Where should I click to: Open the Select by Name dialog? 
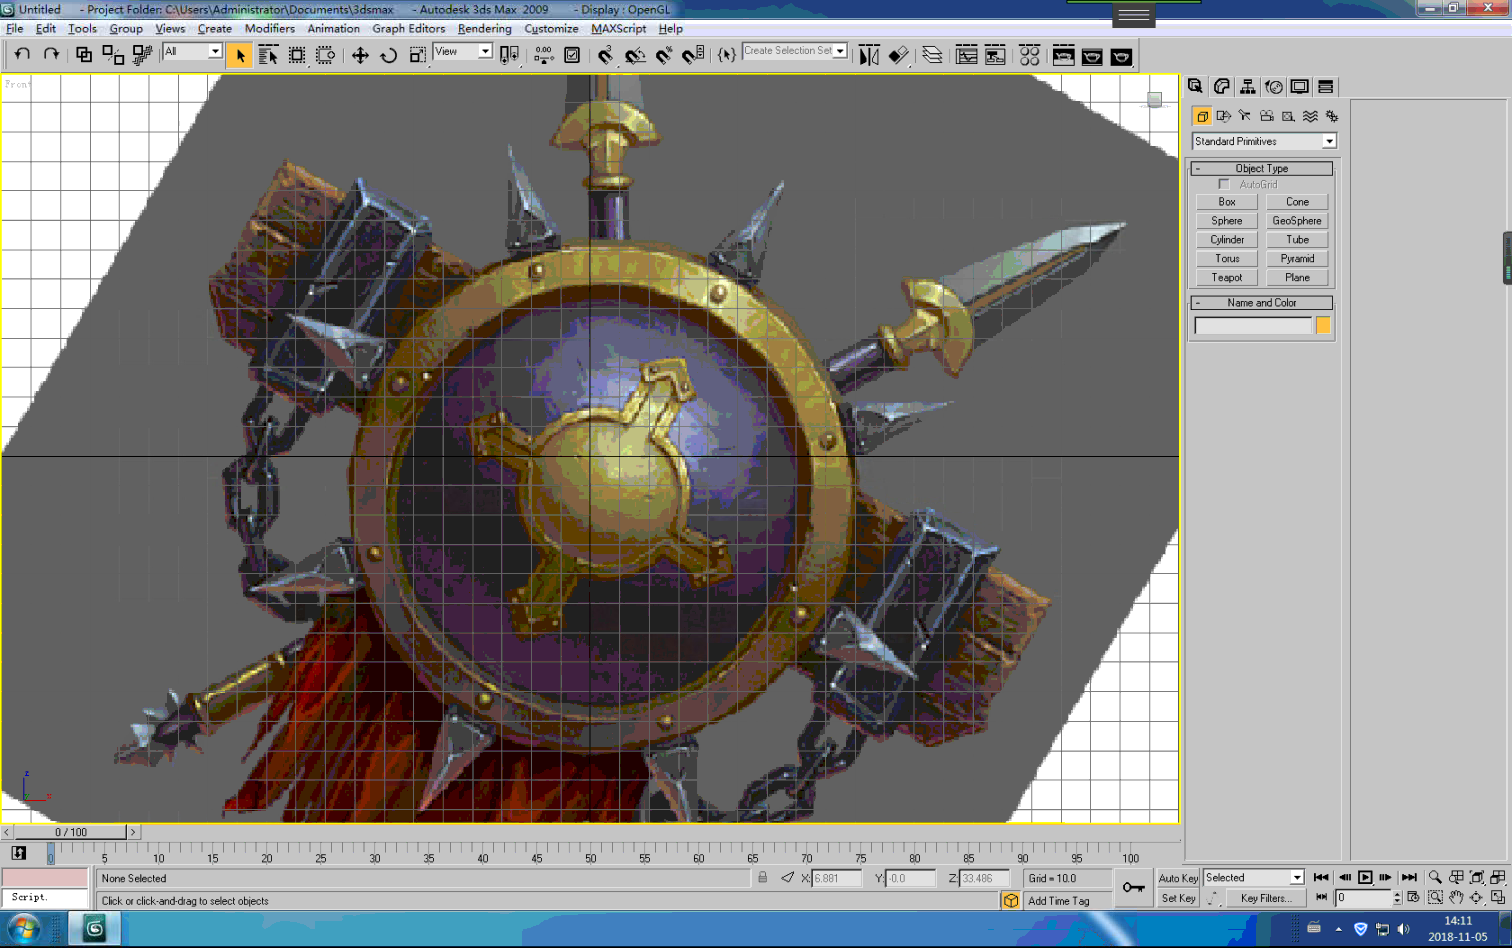click(268, 55)
